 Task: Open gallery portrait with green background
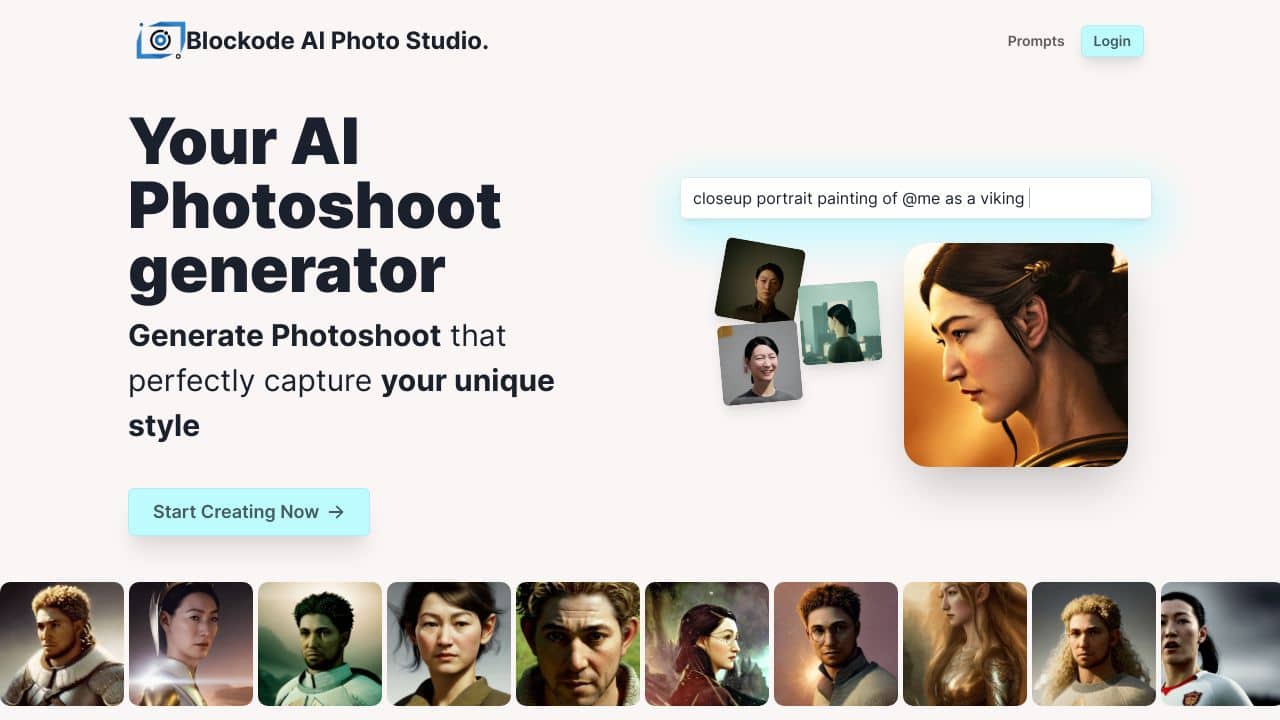320,644
